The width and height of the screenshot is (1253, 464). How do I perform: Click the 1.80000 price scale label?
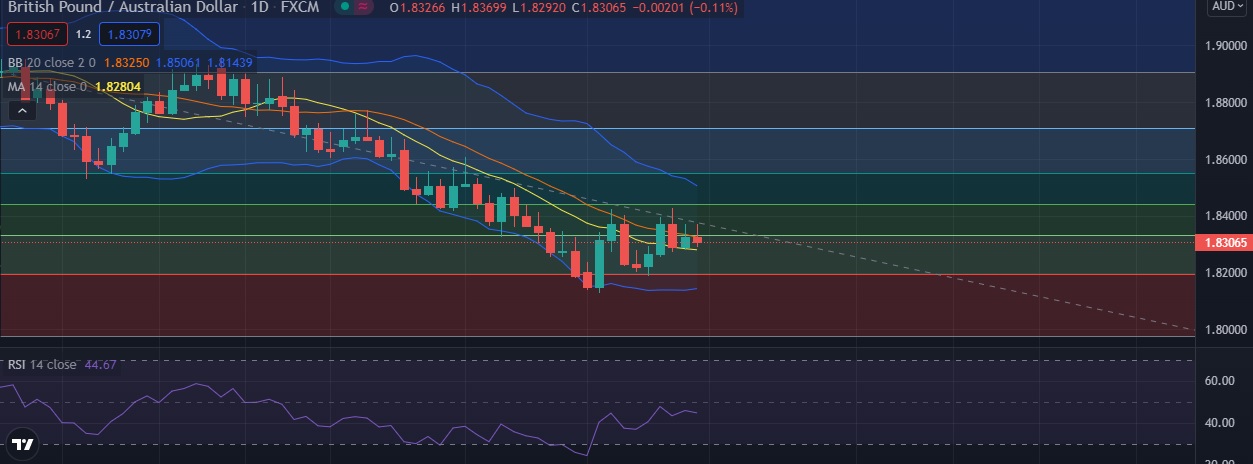pyautogui.click(x=1225, y=330)
